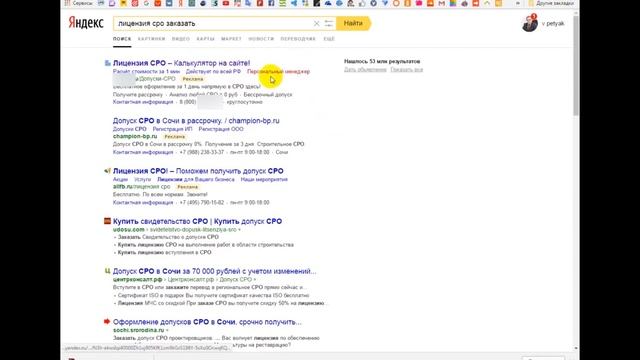Click the Наши мероприятия sitelink

click(x=264, y=179)
